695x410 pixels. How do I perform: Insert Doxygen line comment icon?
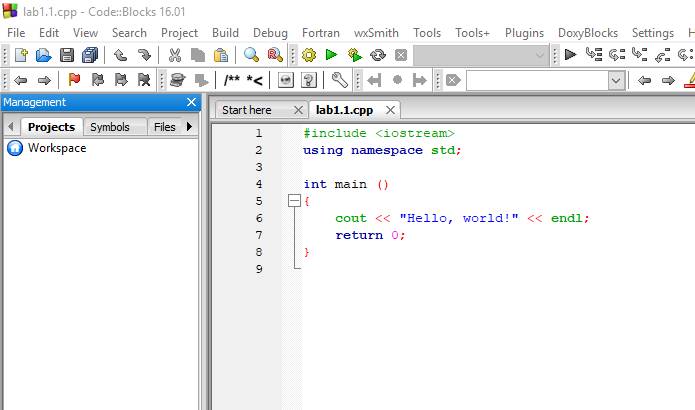254,80
